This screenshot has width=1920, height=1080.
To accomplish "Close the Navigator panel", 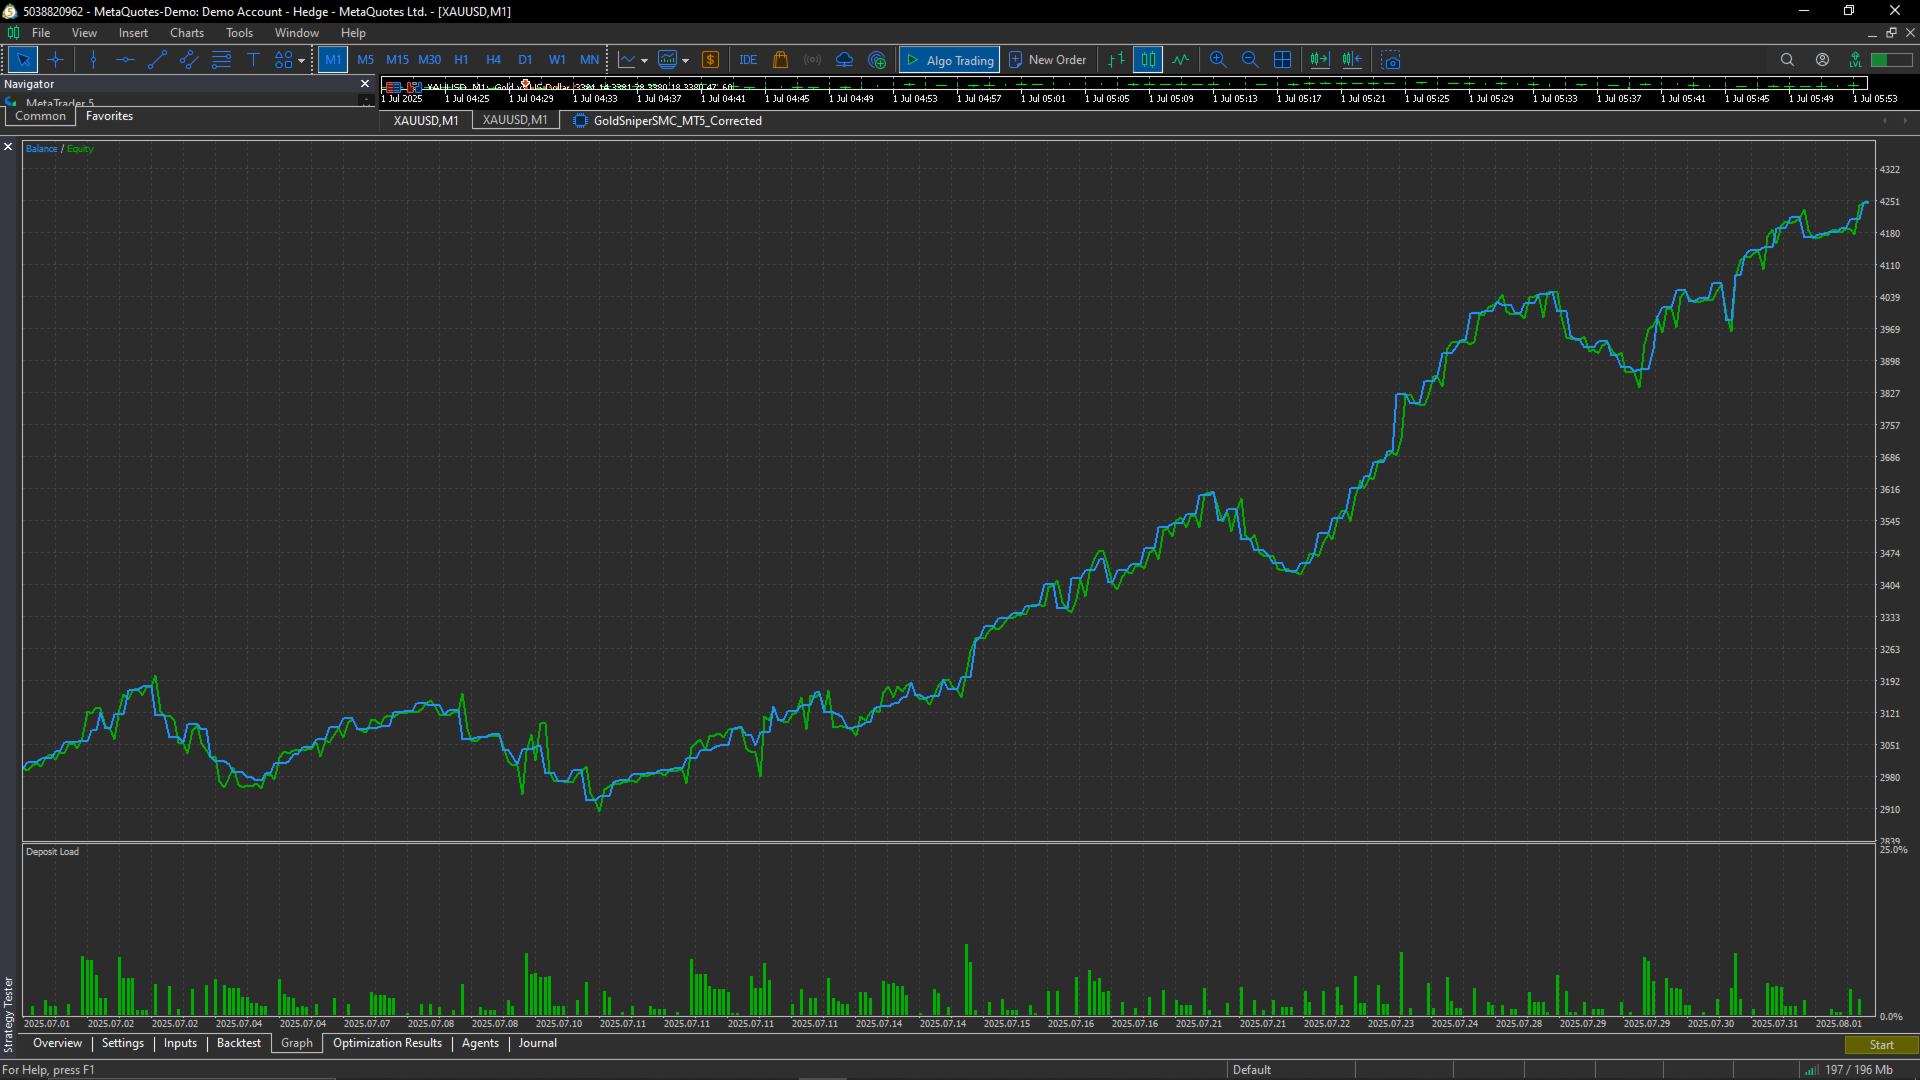I will (x=365, y=84).
